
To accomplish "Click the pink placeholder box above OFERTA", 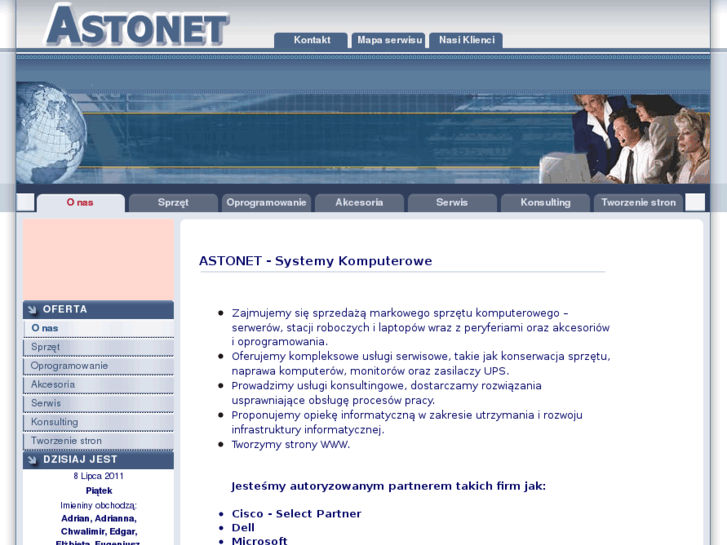I will click(98, 260).
